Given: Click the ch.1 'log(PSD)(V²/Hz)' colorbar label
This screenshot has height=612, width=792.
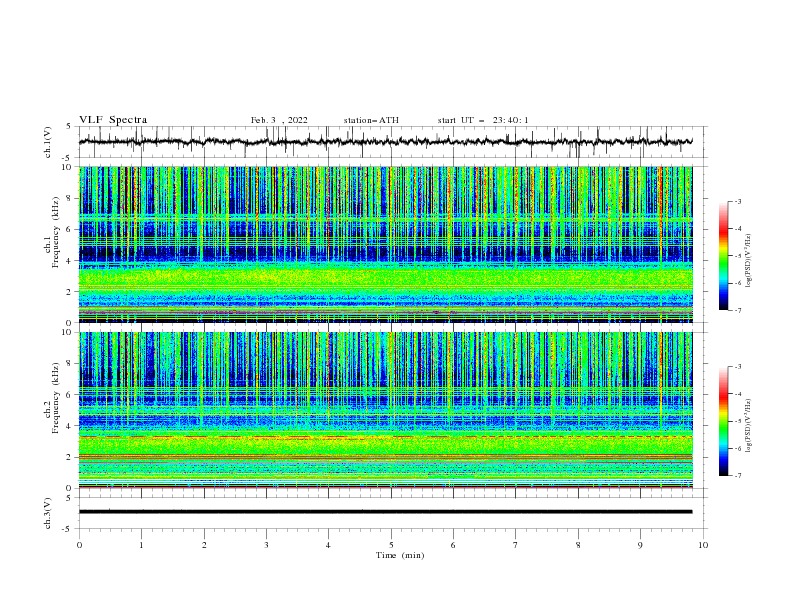Looking at the screenshot, I should point(749,261).
